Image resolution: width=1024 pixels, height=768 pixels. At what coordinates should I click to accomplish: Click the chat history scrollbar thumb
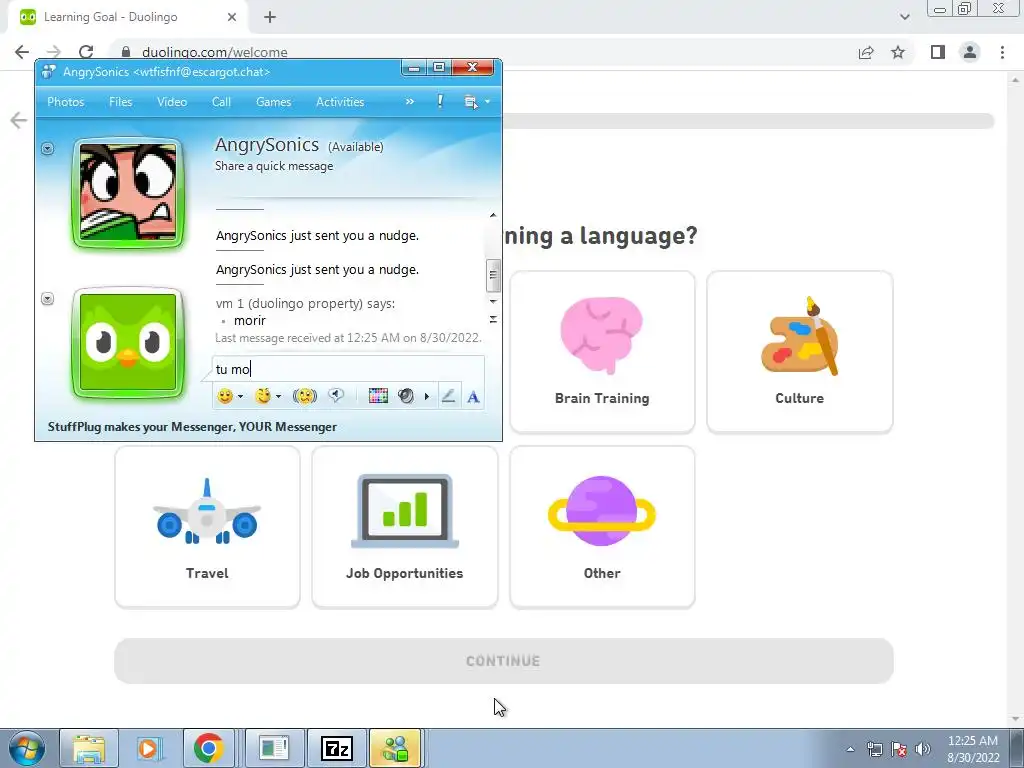493,275
